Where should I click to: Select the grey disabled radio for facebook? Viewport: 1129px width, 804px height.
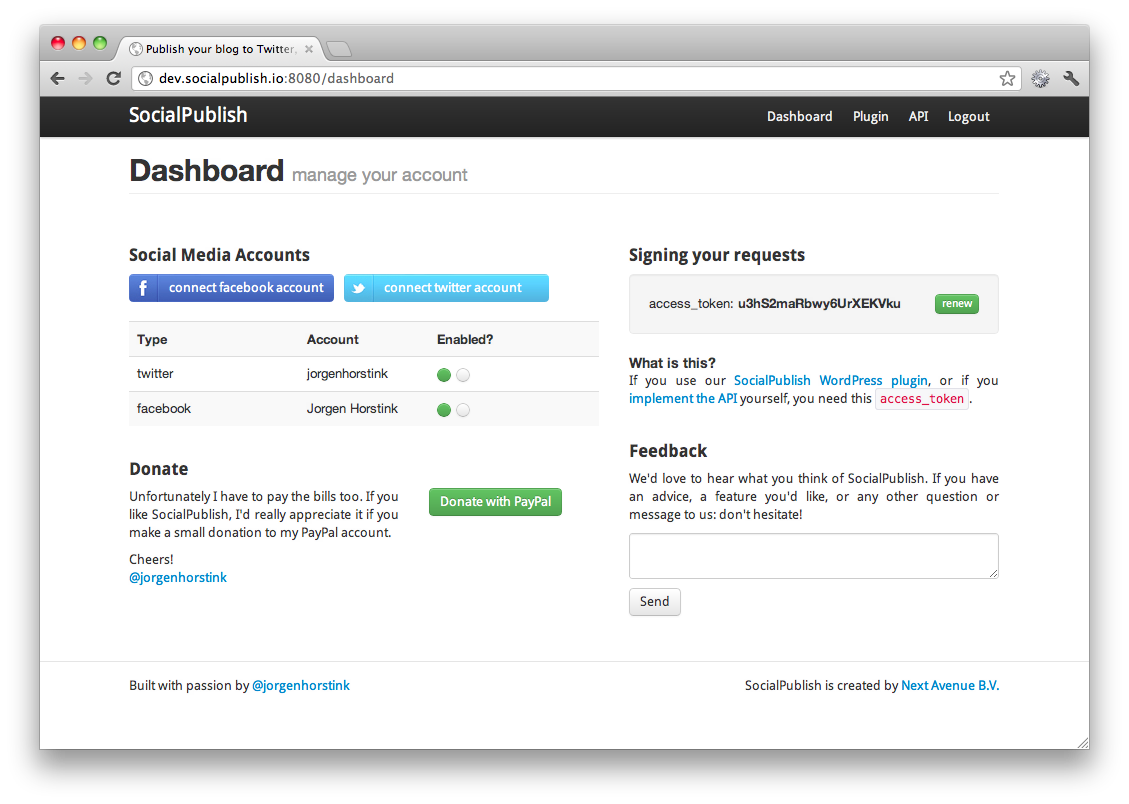[x=463, y=410]
